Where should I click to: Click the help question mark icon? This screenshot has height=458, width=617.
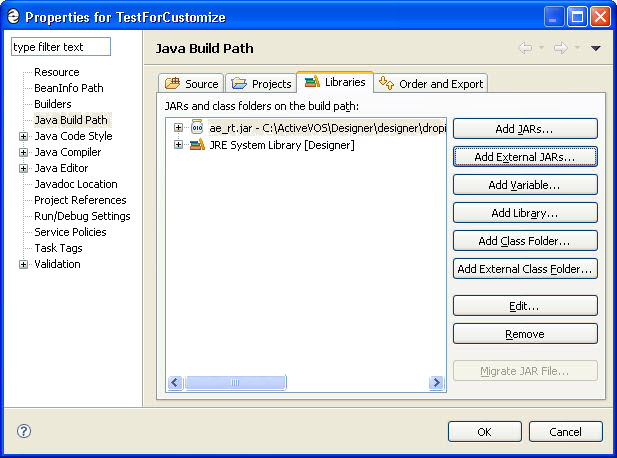(x=24, y=431)
